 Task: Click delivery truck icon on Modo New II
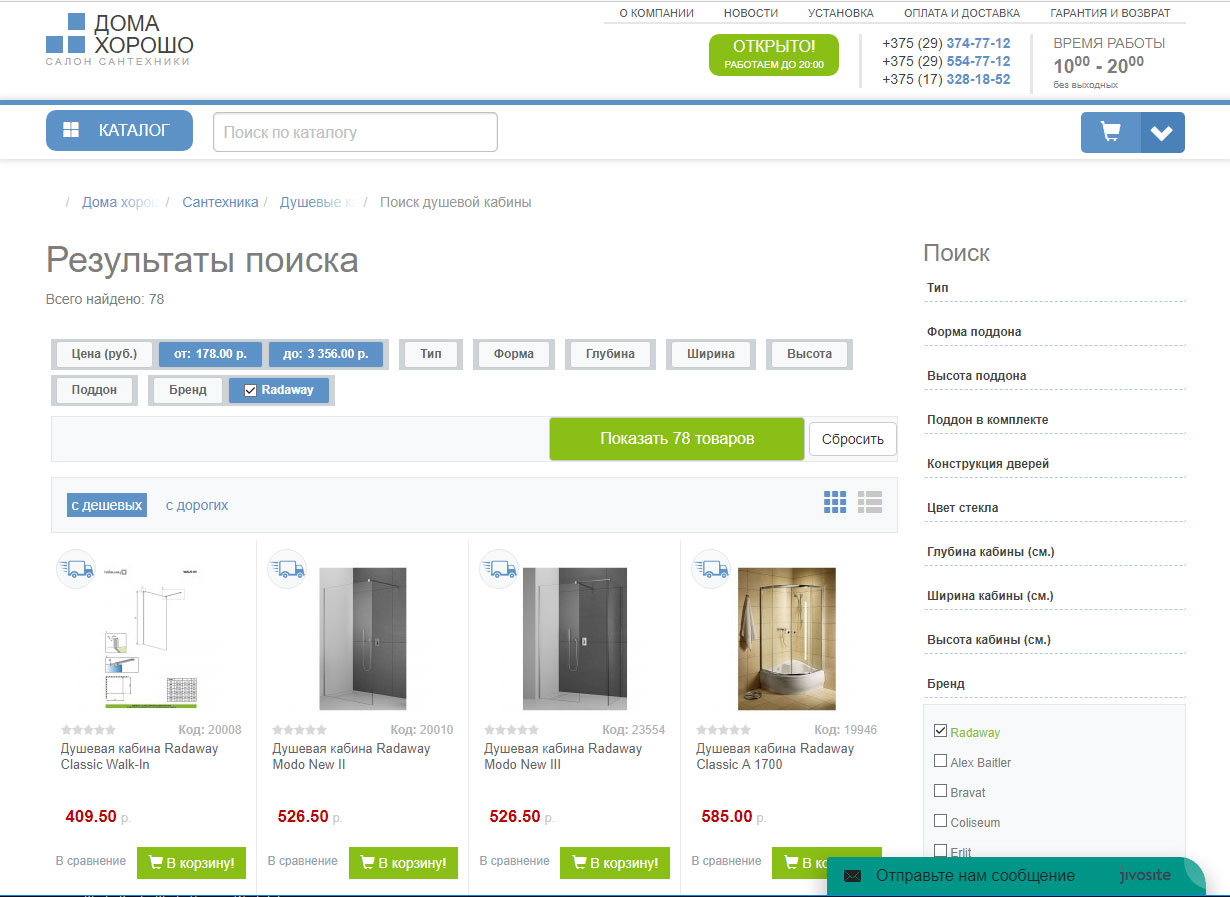(x=288, y=569)
